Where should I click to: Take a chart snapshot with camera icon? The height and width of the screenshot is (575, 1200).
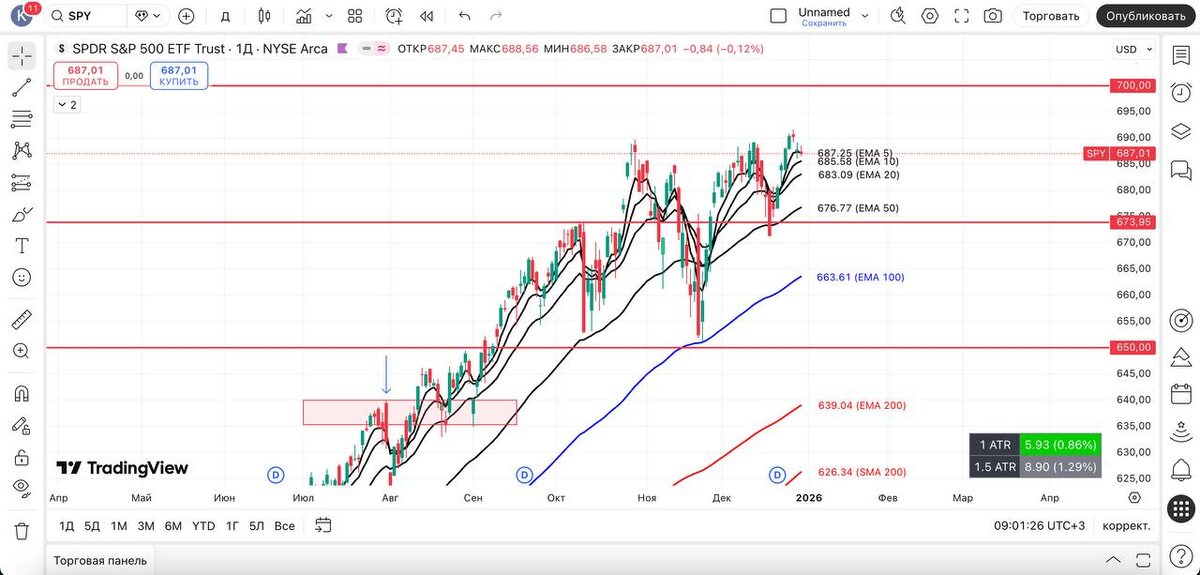click(992, 16)
